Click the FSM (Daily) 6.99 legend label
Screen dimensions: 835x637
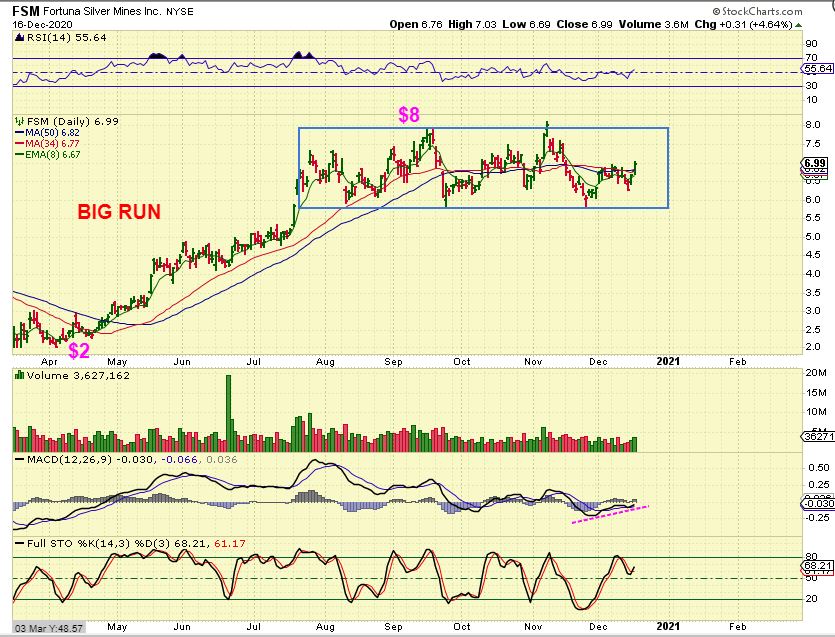[x=73, y=121]
